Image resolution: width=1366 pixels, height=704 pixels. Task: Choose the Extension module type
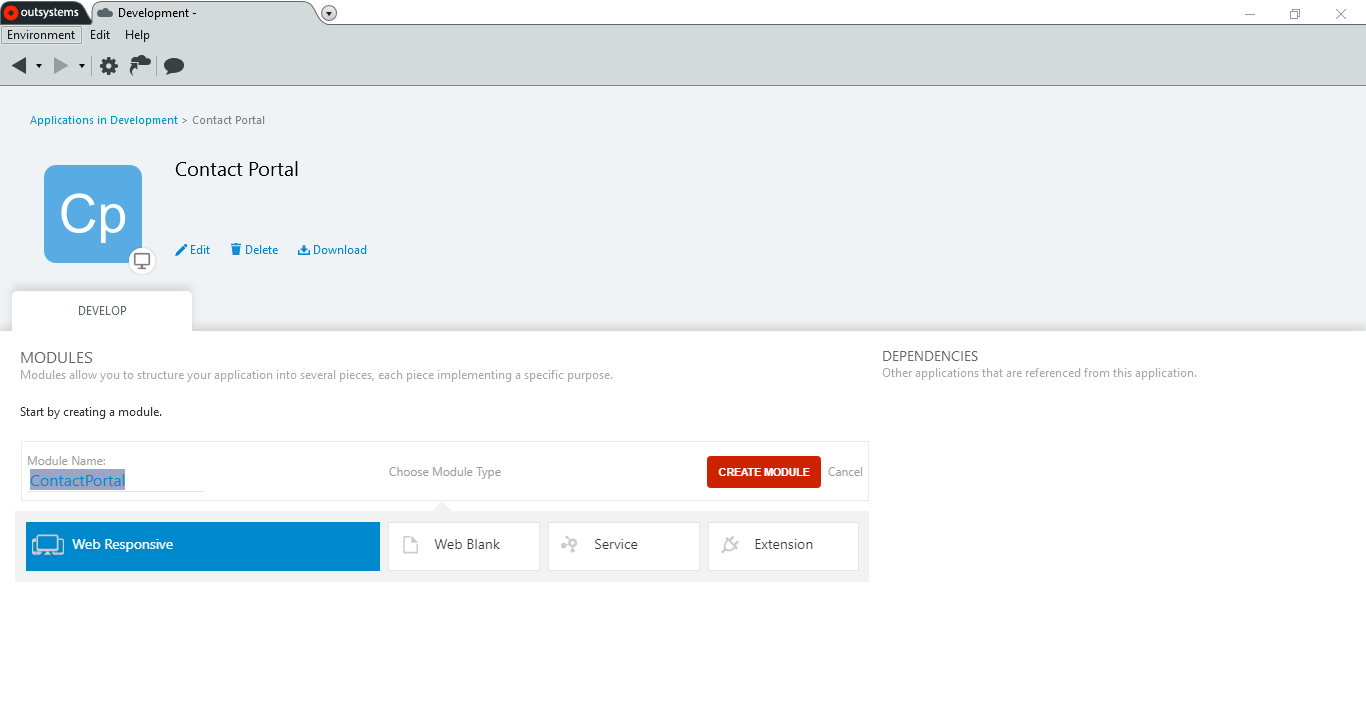783,546
